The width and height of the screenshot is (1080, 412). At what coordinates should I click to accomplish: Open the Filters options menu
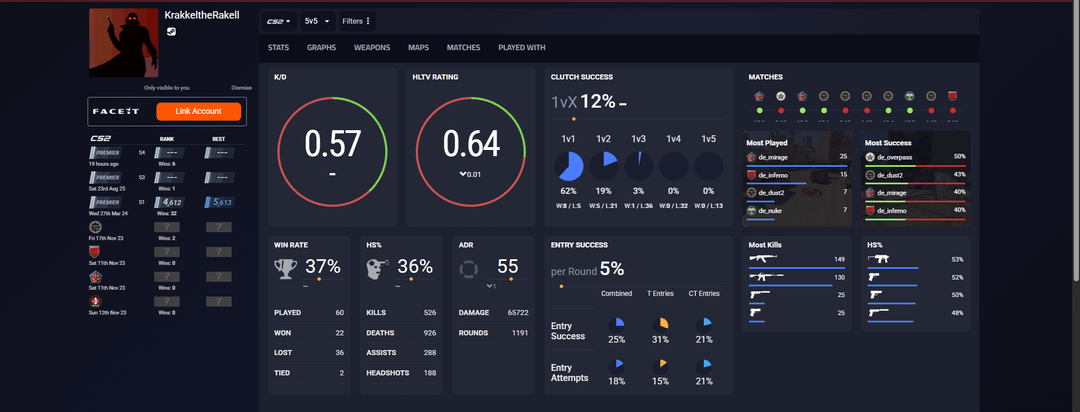click(x=356, y=21)
